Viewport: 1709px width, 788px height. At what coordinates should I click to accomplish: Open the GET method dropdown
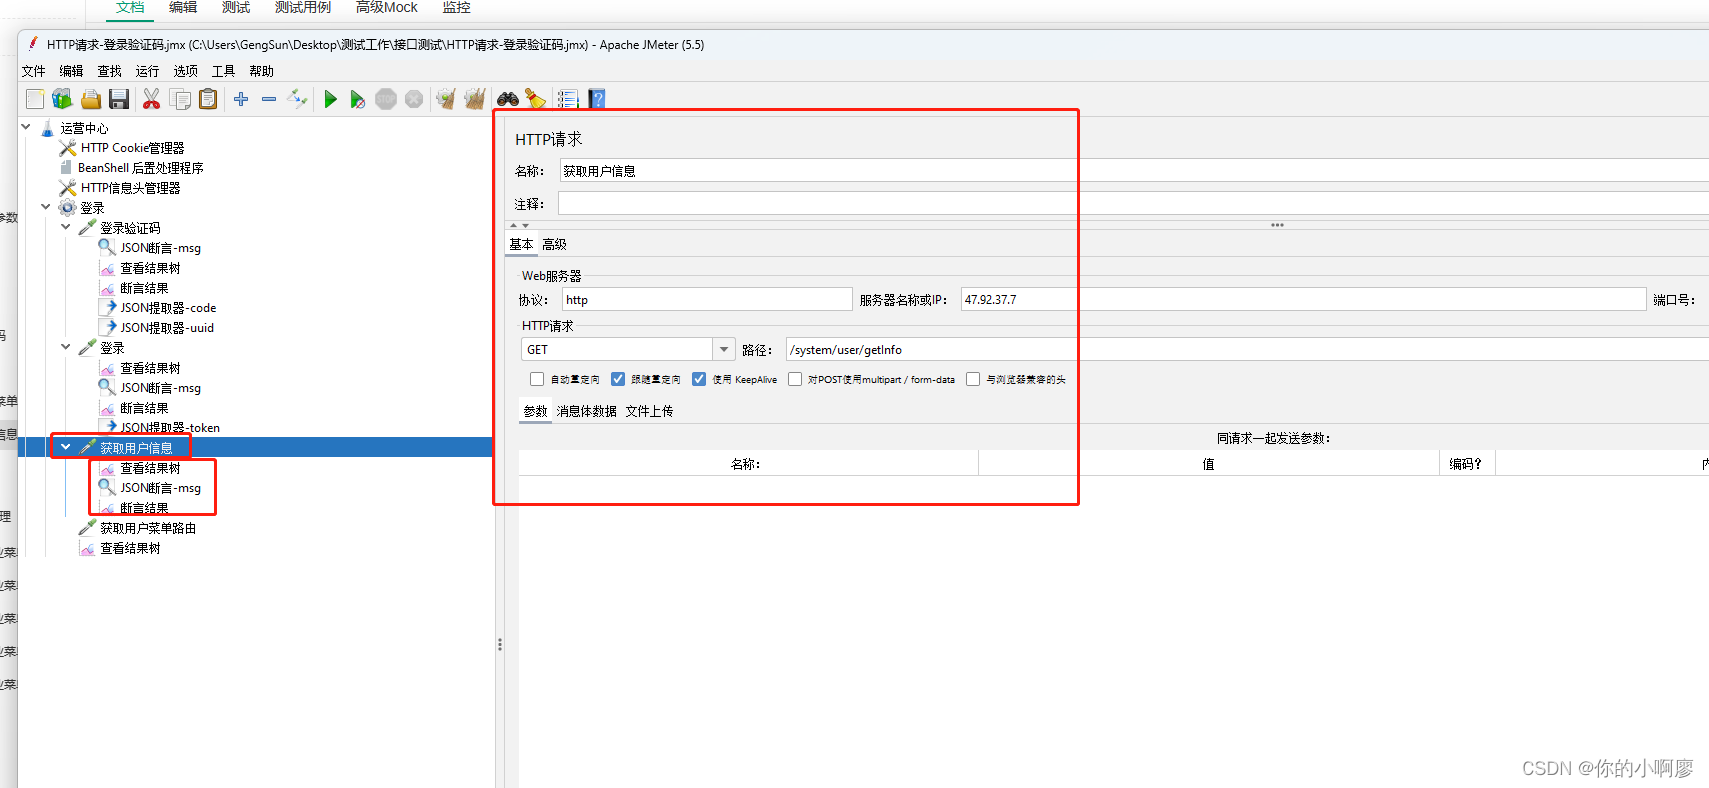pos(724,349)
